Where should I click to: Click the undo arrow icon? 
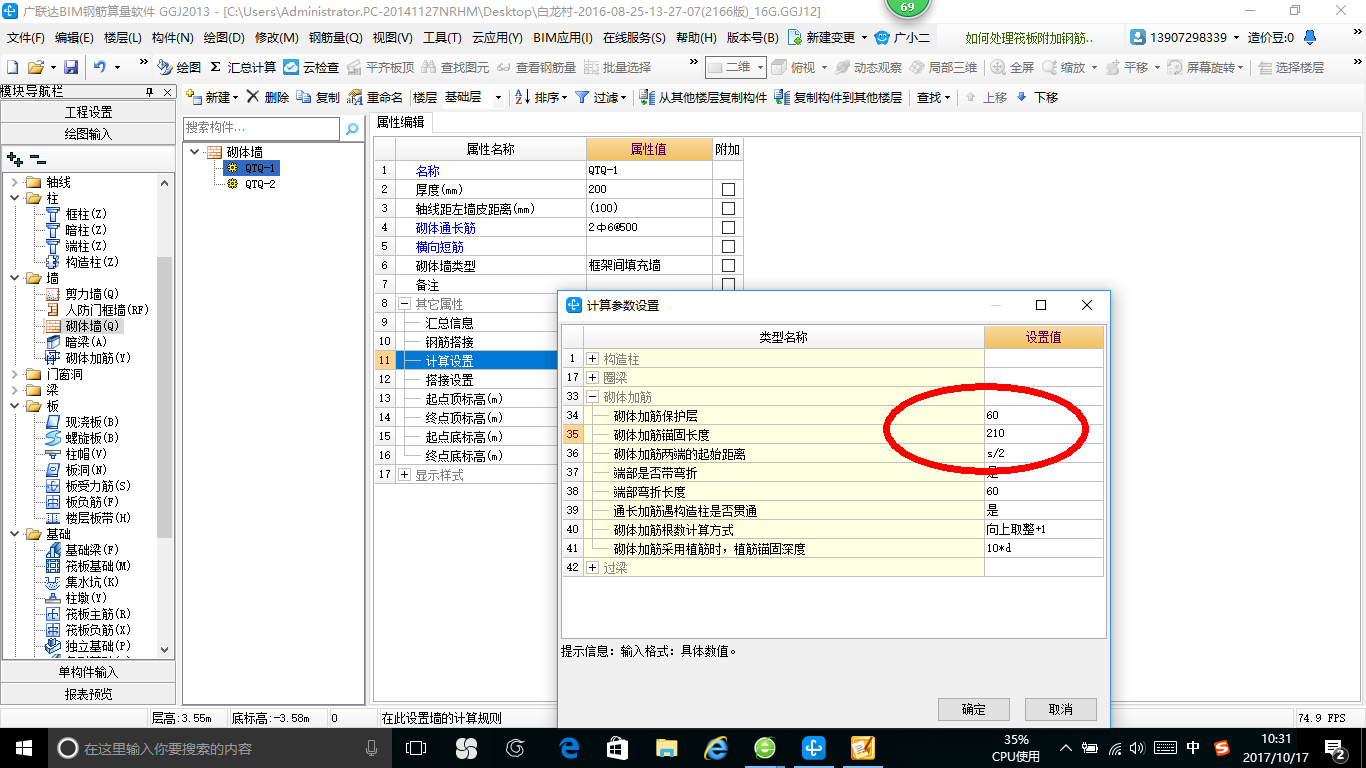point(100,67)
